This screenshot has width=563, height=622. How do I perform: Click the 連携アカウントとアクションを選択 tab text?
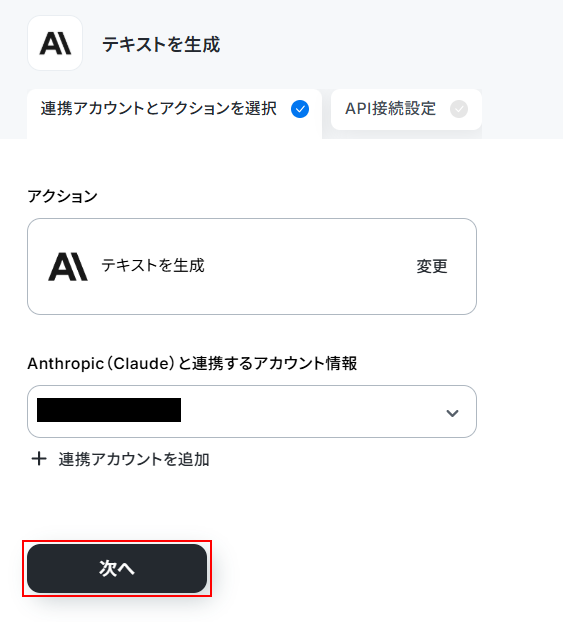pyautogui.click(x=158, y=109)
